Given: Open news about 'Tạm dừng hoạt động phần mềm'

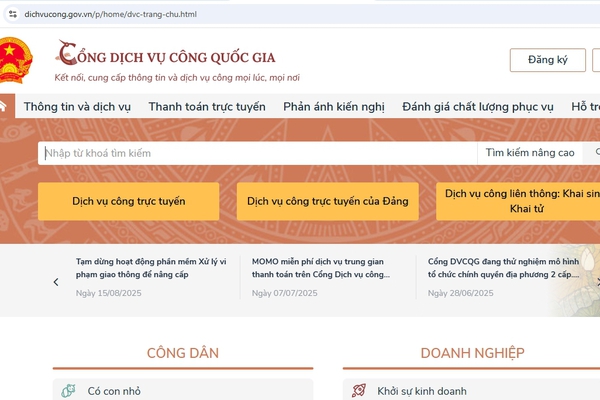Looking at the screenshot, I should [151, 267].
